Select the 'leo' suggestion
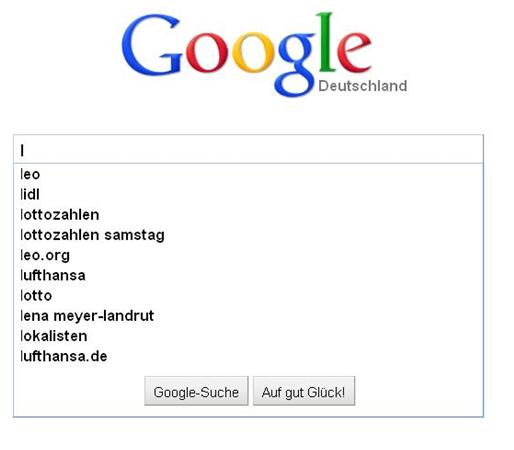Image resolution: width=514 pixels, height=450 pixels. coord(248,174)
